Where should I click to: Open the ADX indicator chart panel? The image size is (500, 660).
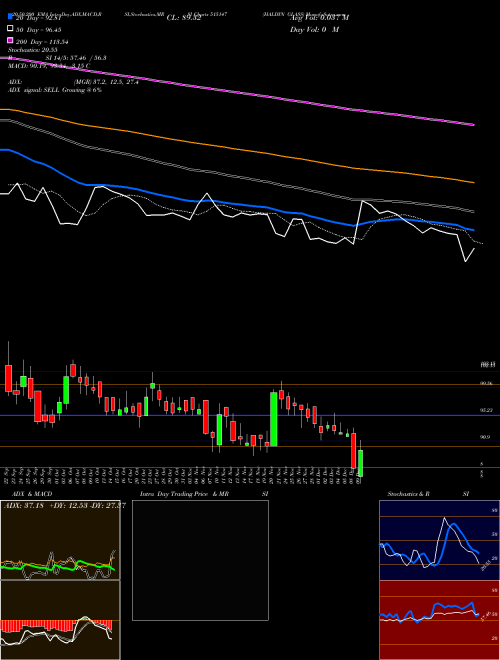pos(60,540)
